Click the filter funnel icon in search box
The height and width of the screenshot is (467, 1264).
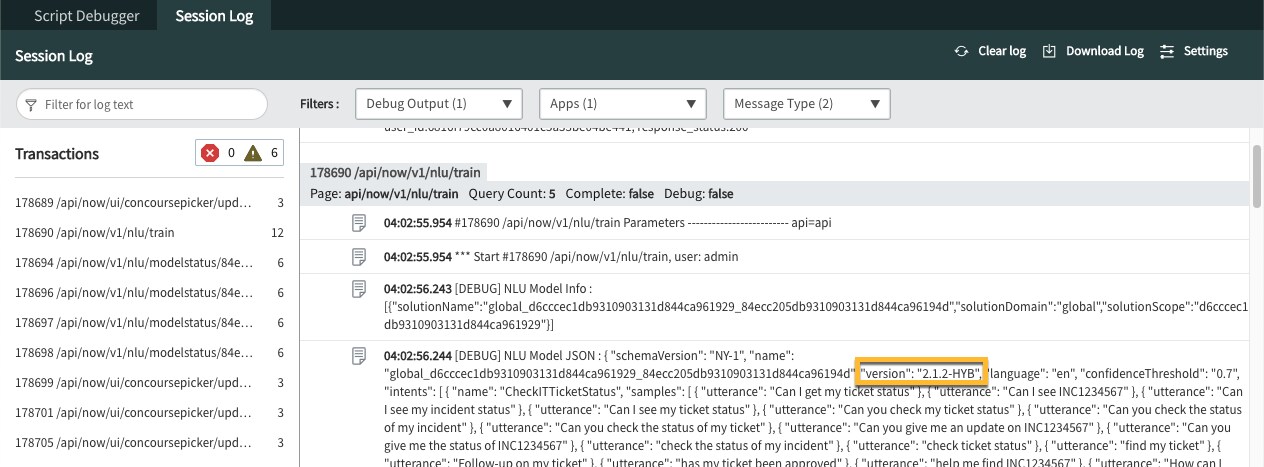(x=31, y=104)
